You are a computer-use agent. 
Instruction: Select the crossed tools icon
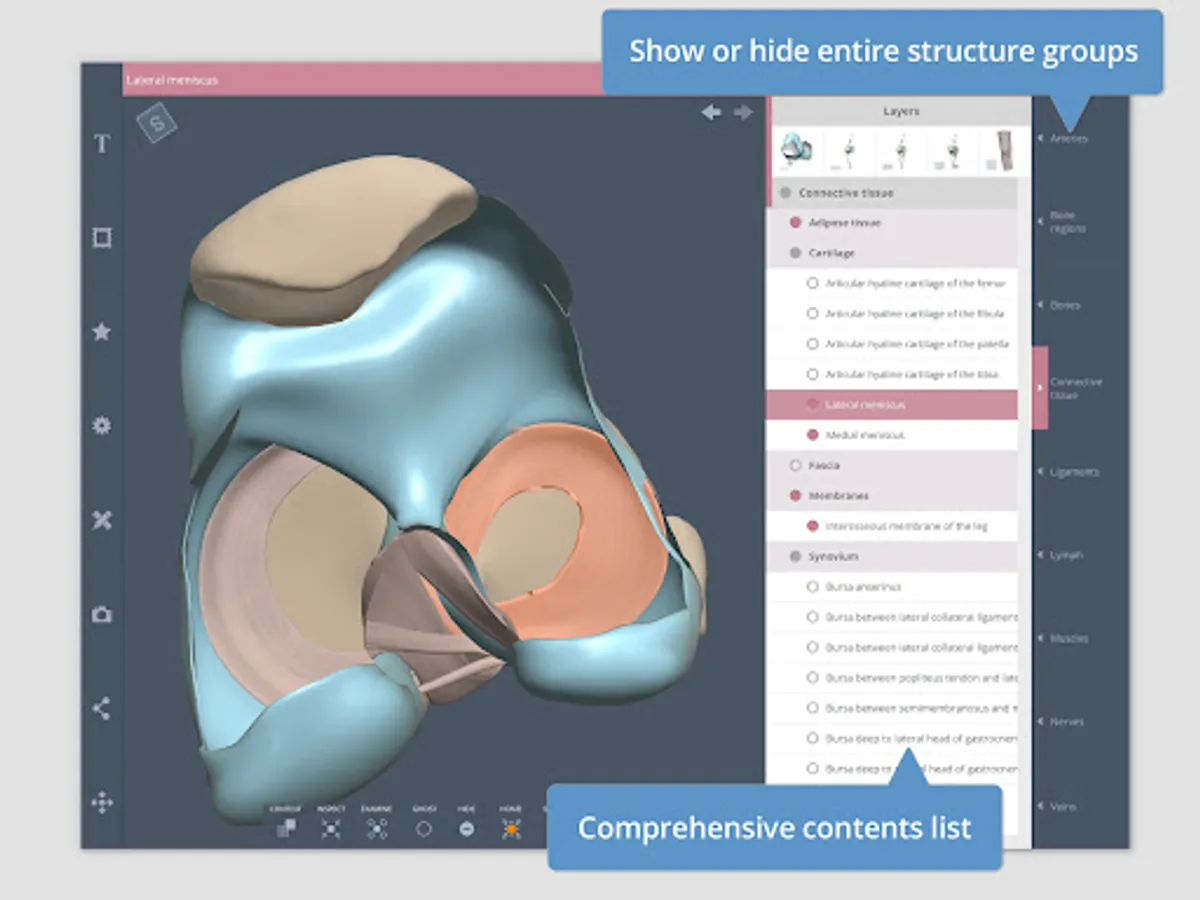click(101, 520)
